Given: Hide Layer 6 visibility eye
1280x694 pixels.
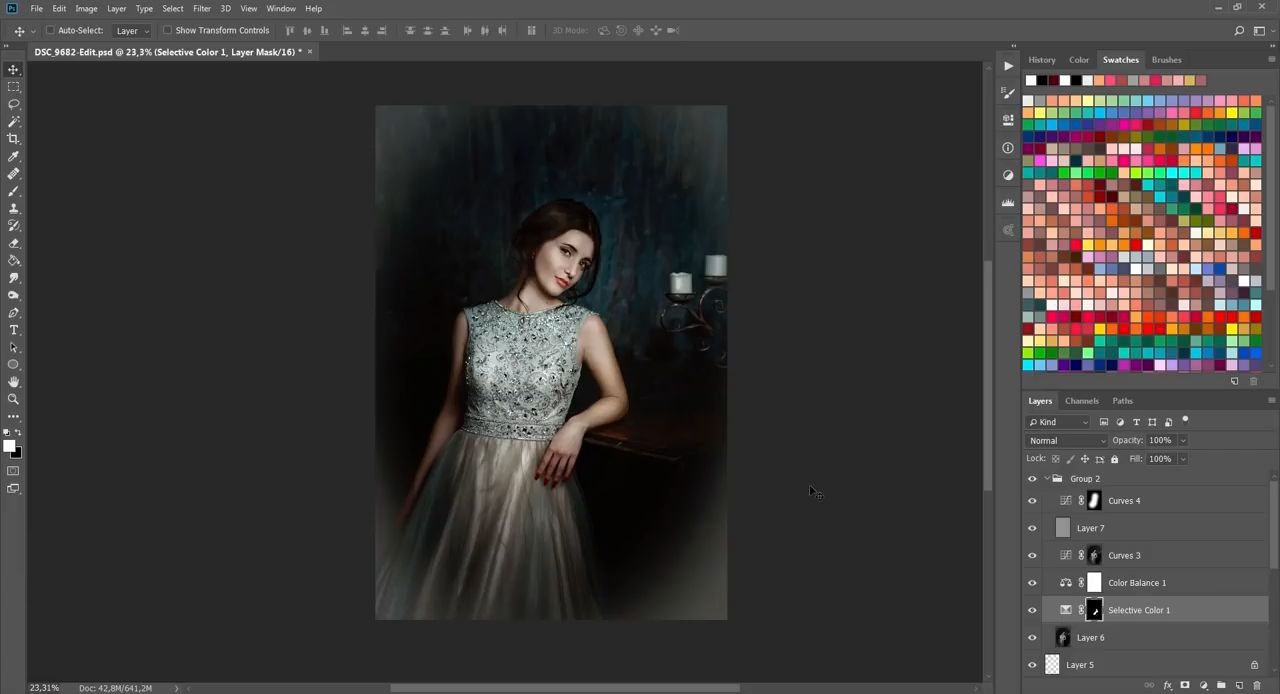Looking at the screenshot, I should pos(1032,638).
